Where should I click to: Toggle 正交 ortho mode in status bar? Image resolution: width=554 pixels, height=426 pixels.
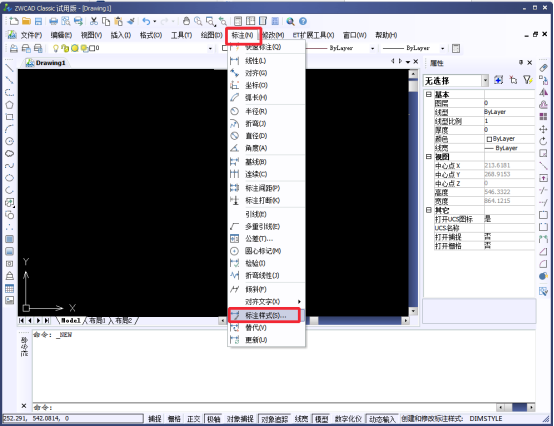coord(193,419)
